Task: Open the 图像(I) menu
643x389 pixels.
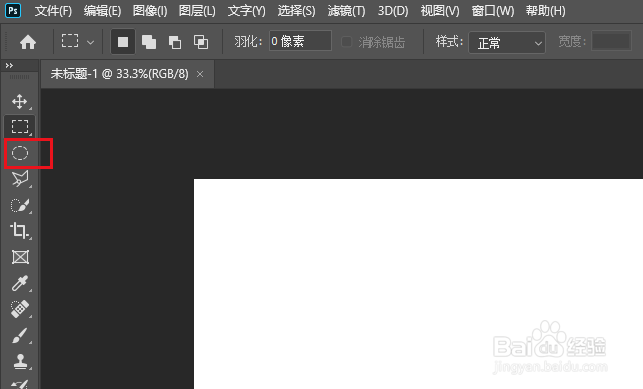Action: (x=150, y=11)
